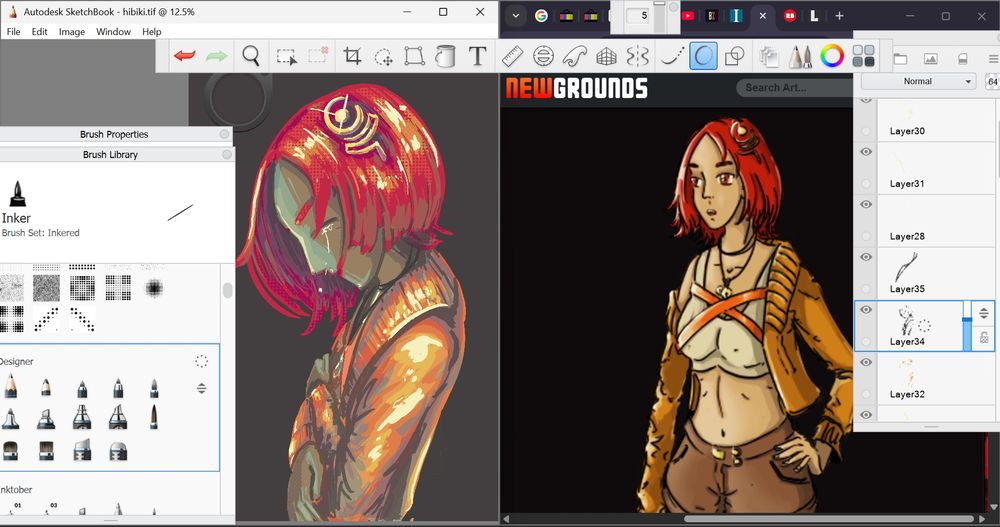
Task: Open the Normal blend mode dropdown
Action: [x=918, y=82]
